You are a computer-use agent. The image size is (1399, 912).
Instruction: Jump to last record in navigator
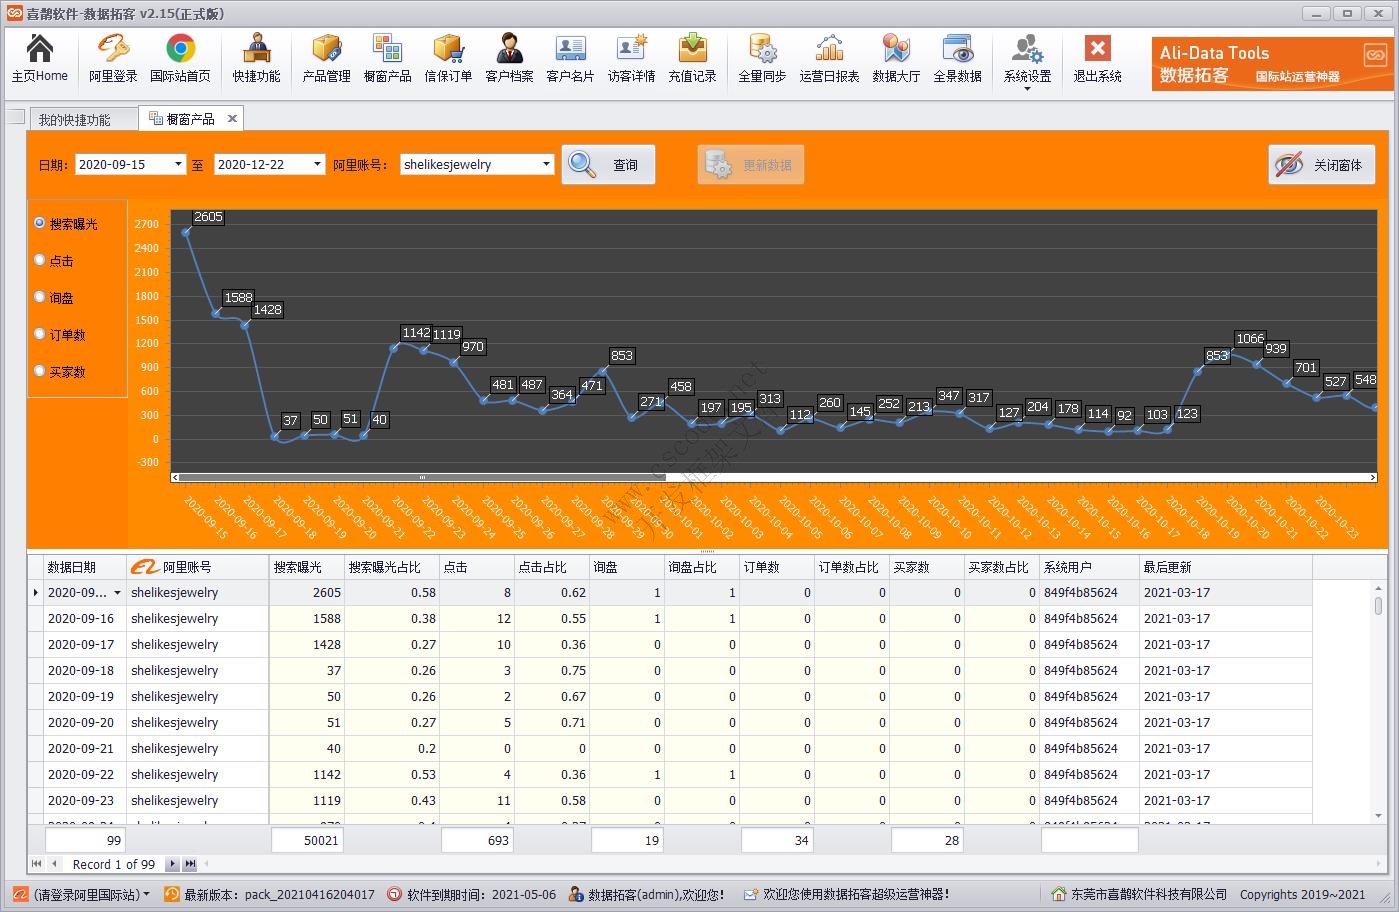point(190,864)
